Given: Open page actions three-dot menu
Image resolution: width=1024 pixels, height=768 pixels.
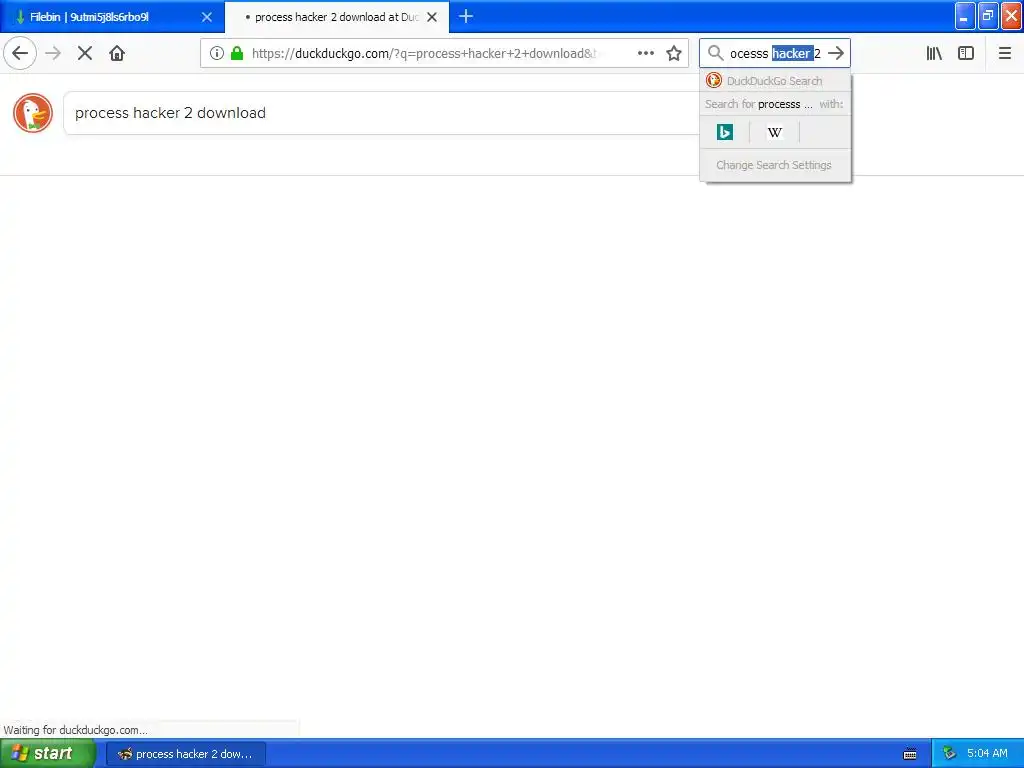Looking at the screenshot, I should 646,53.
